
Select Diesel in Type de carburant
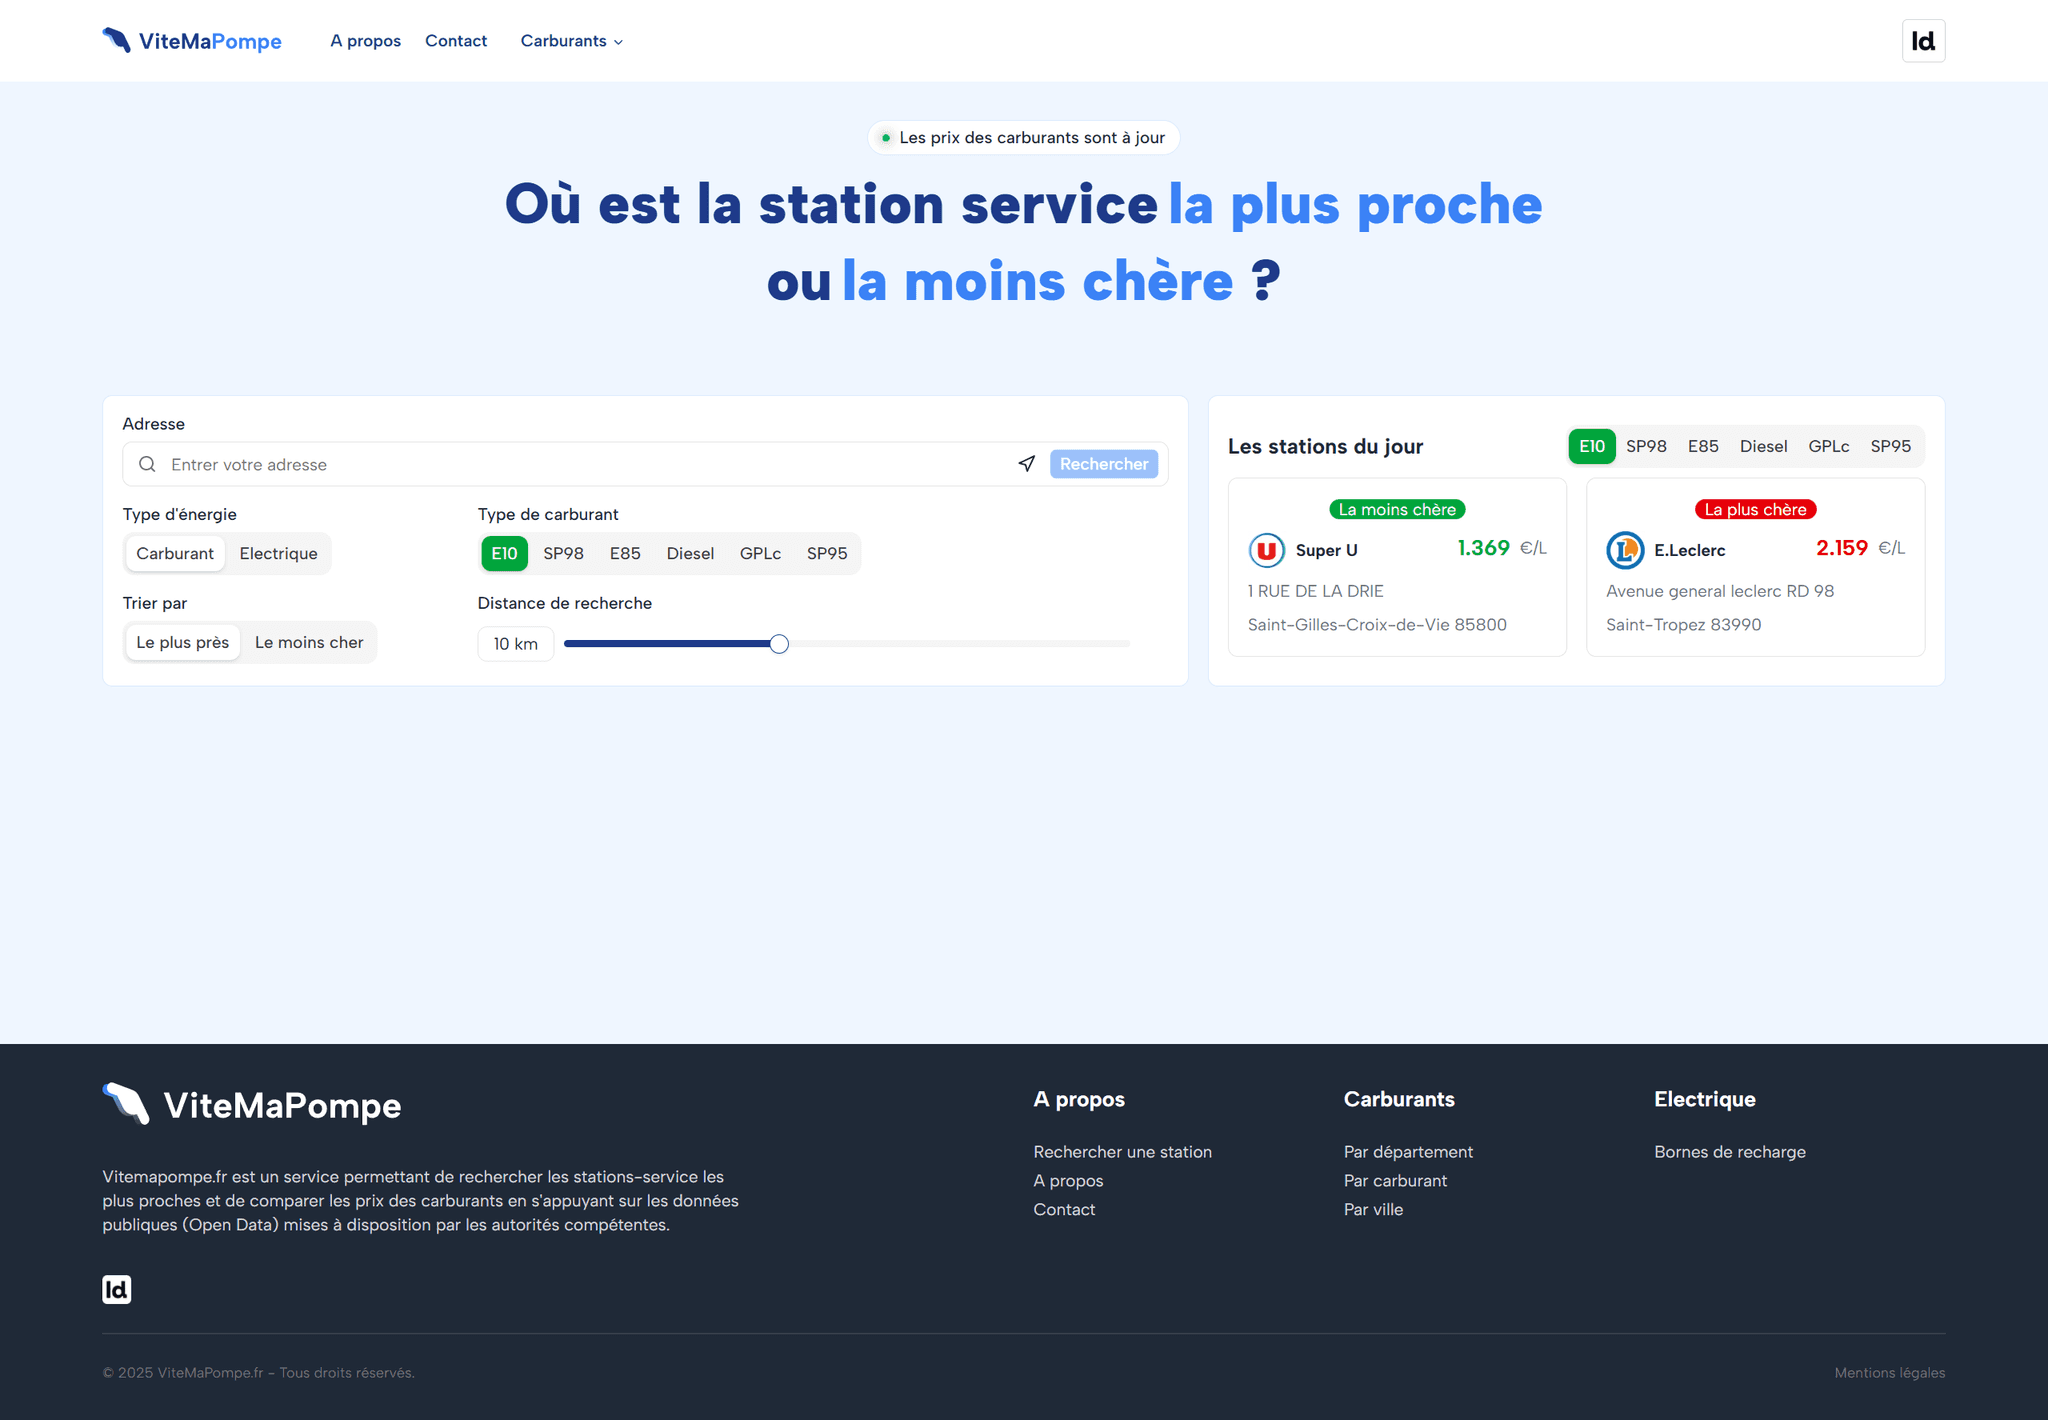(x=690, y=553)
